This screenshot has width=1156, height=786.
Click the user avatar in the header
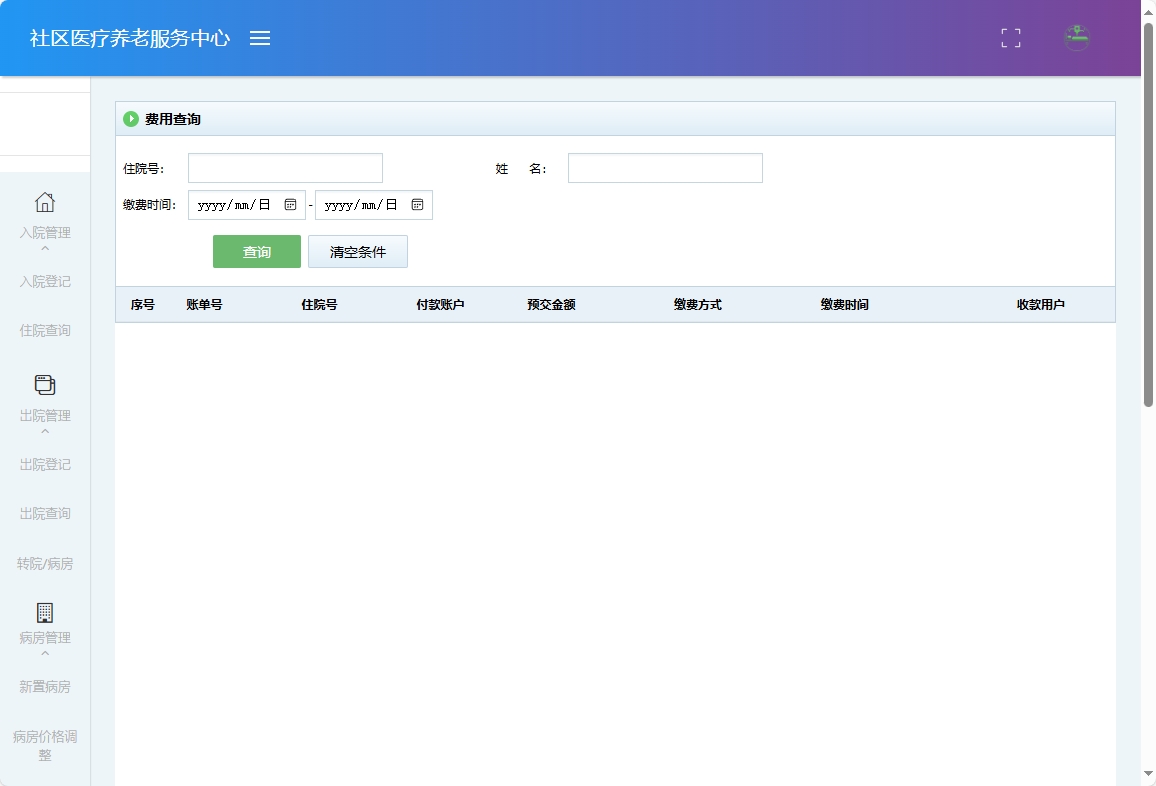point(1076,38)
